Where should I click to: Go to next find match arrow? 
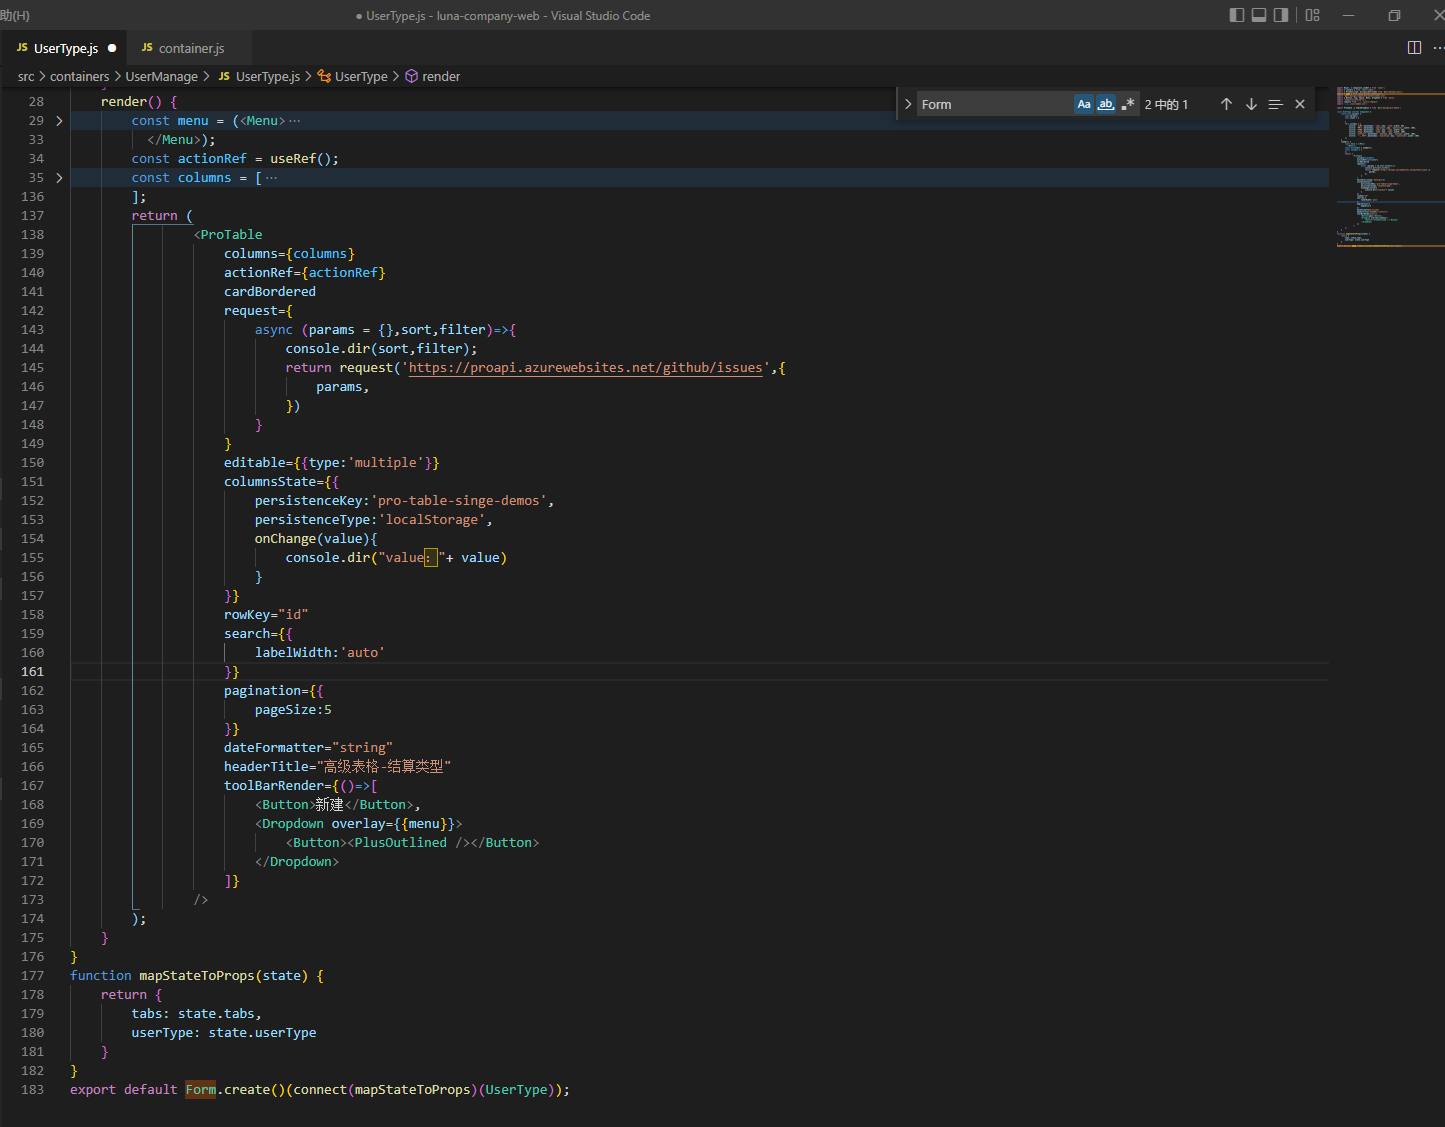click(1251, 104)
